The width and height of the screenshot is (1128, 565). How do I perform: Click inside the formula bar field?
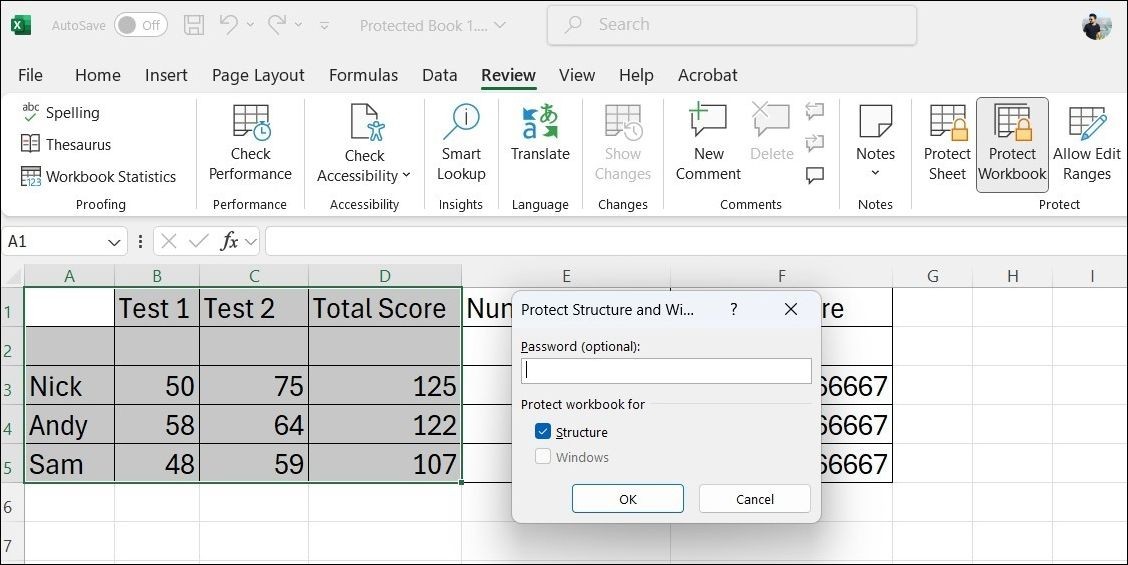tap(696, 241)
